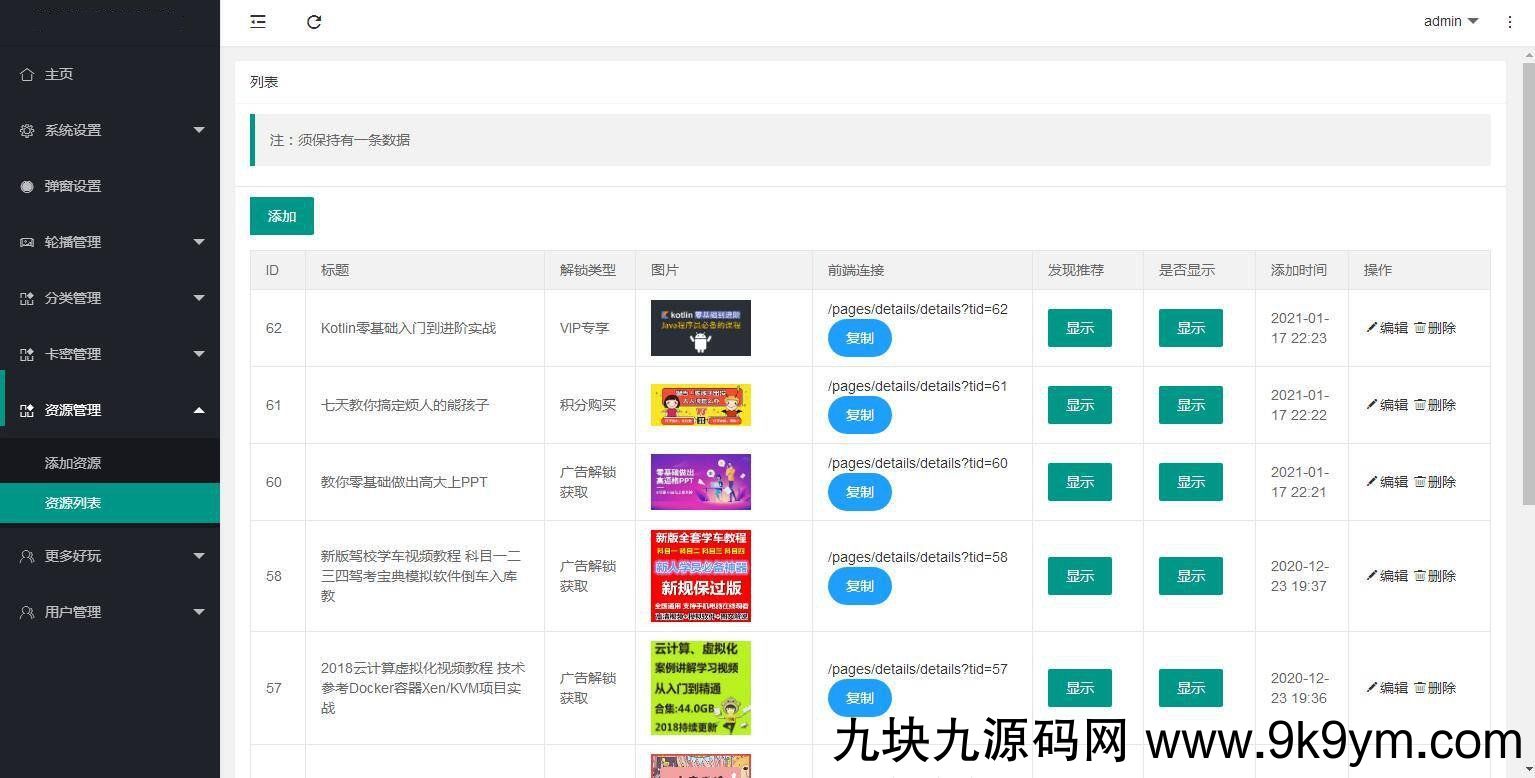This screenshot has height=778, width=1535.
Task: Collapse the 资源管理 menu section
Action: click(x=198, y=410)
